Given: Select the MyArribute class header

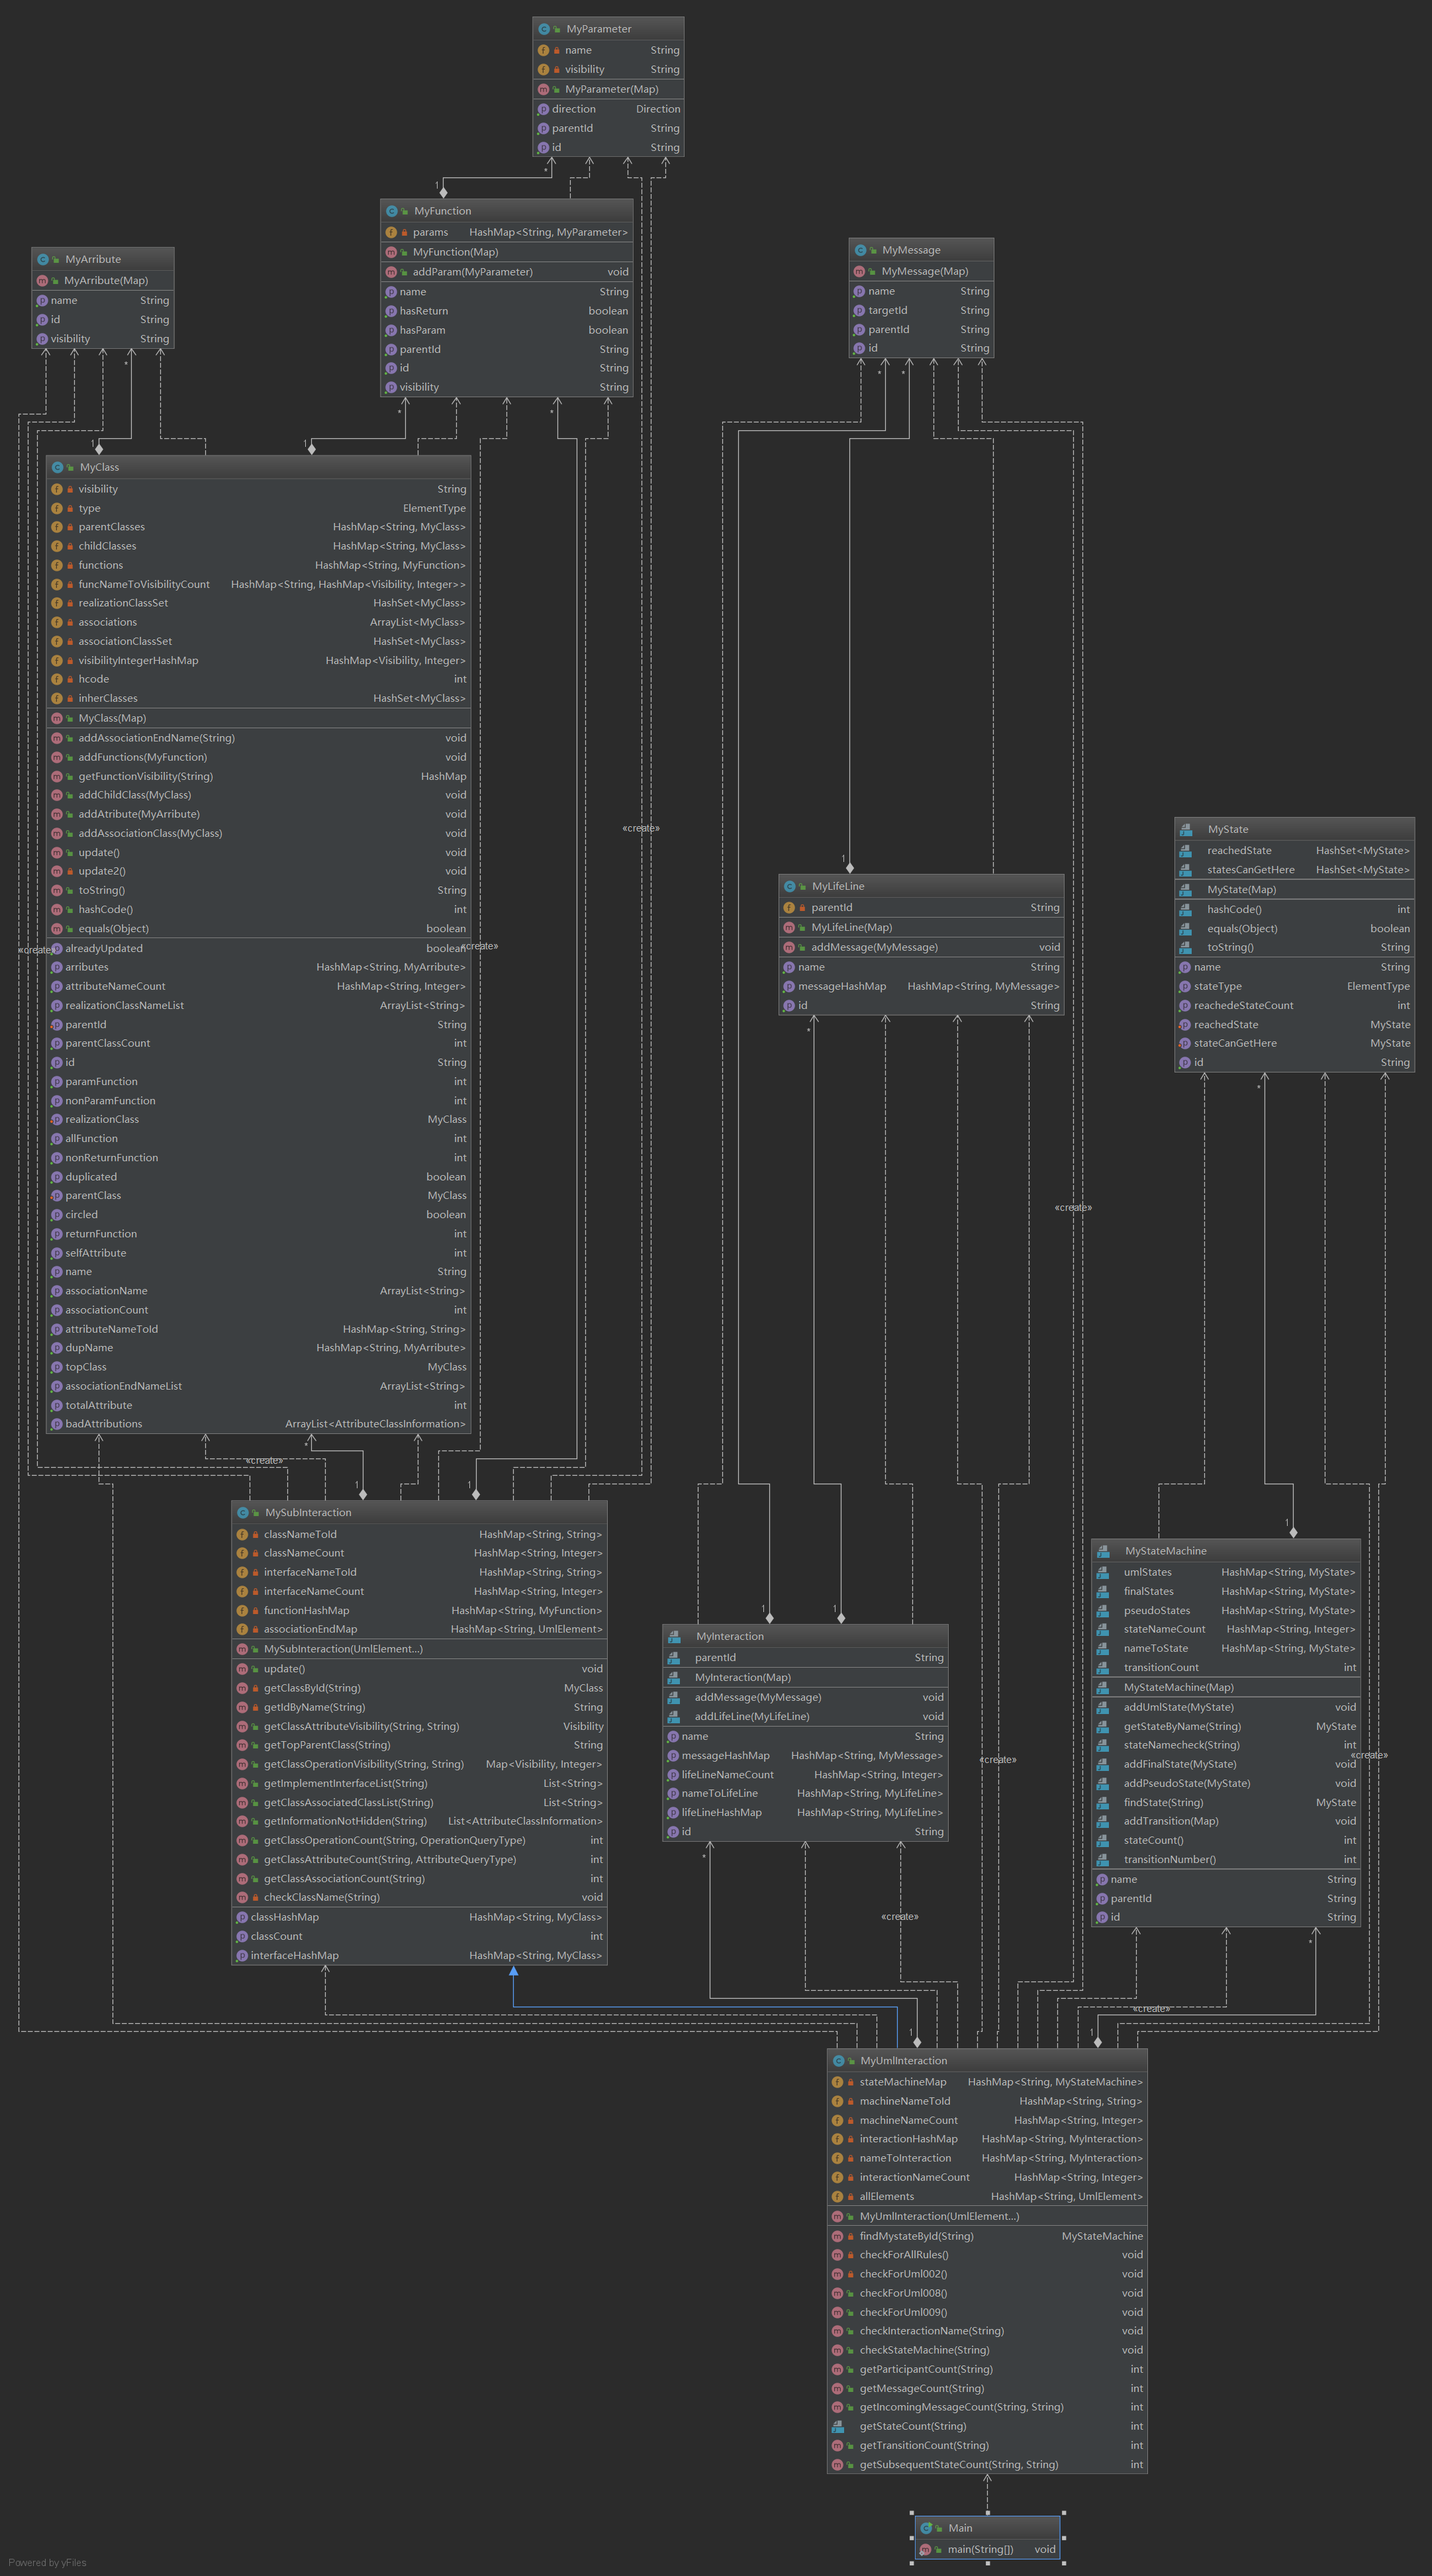Looking at the screenshot, I should [93, 259].
